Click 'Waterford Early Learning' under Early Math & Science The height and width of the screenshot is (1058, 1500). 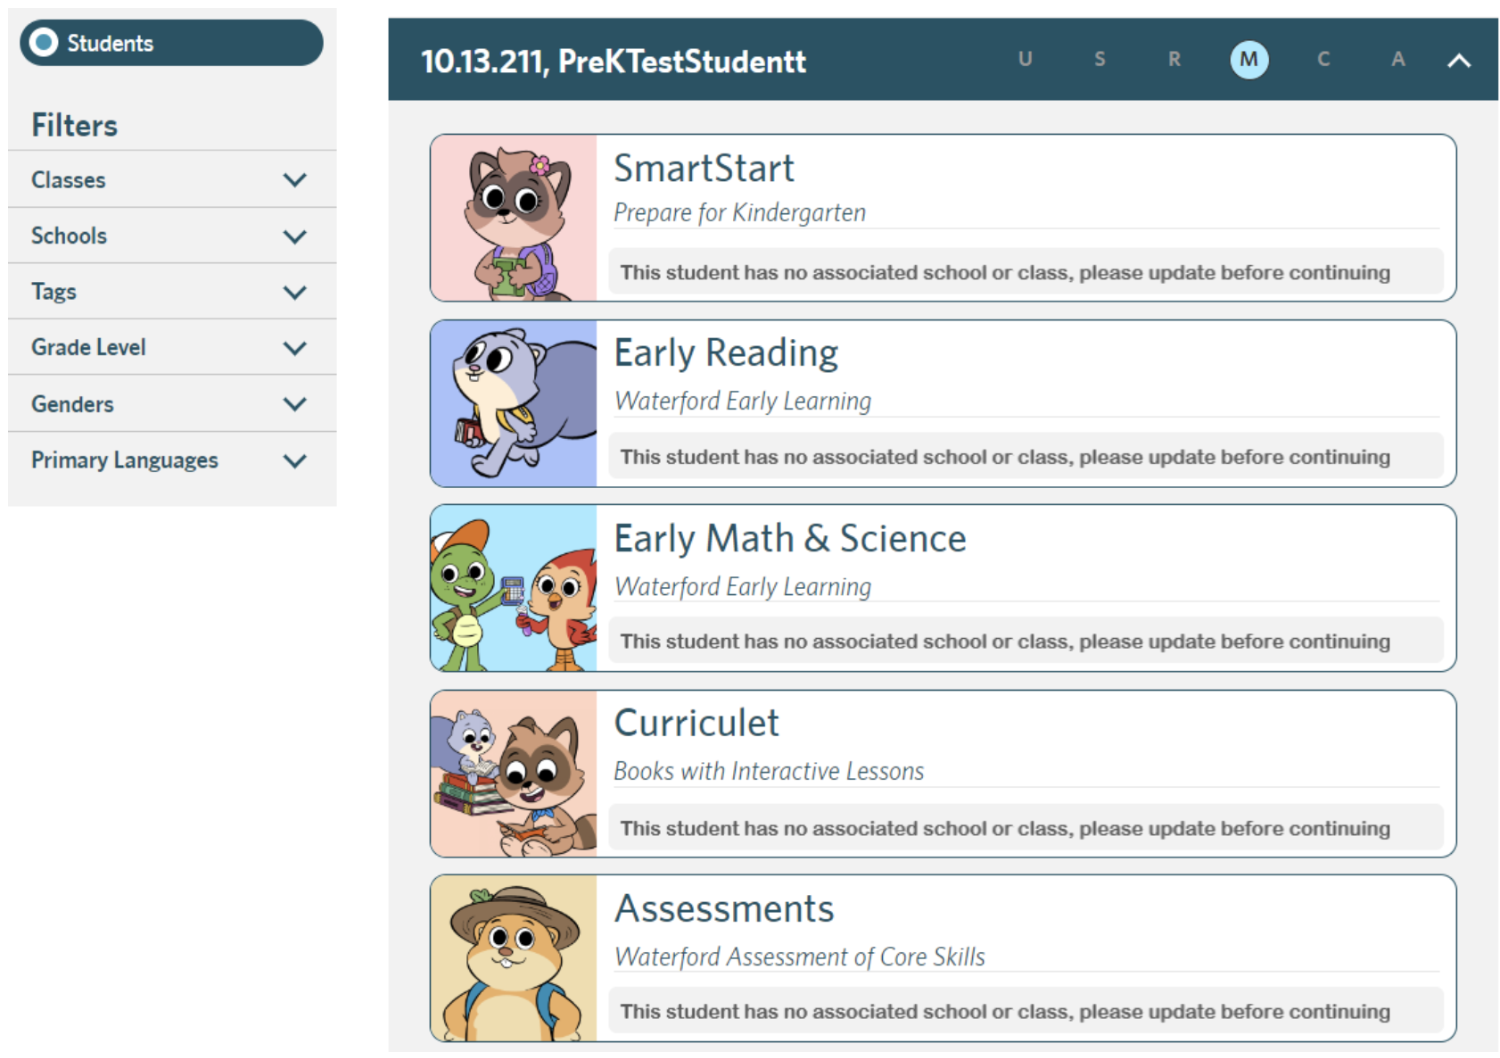(x=742, y=586)
